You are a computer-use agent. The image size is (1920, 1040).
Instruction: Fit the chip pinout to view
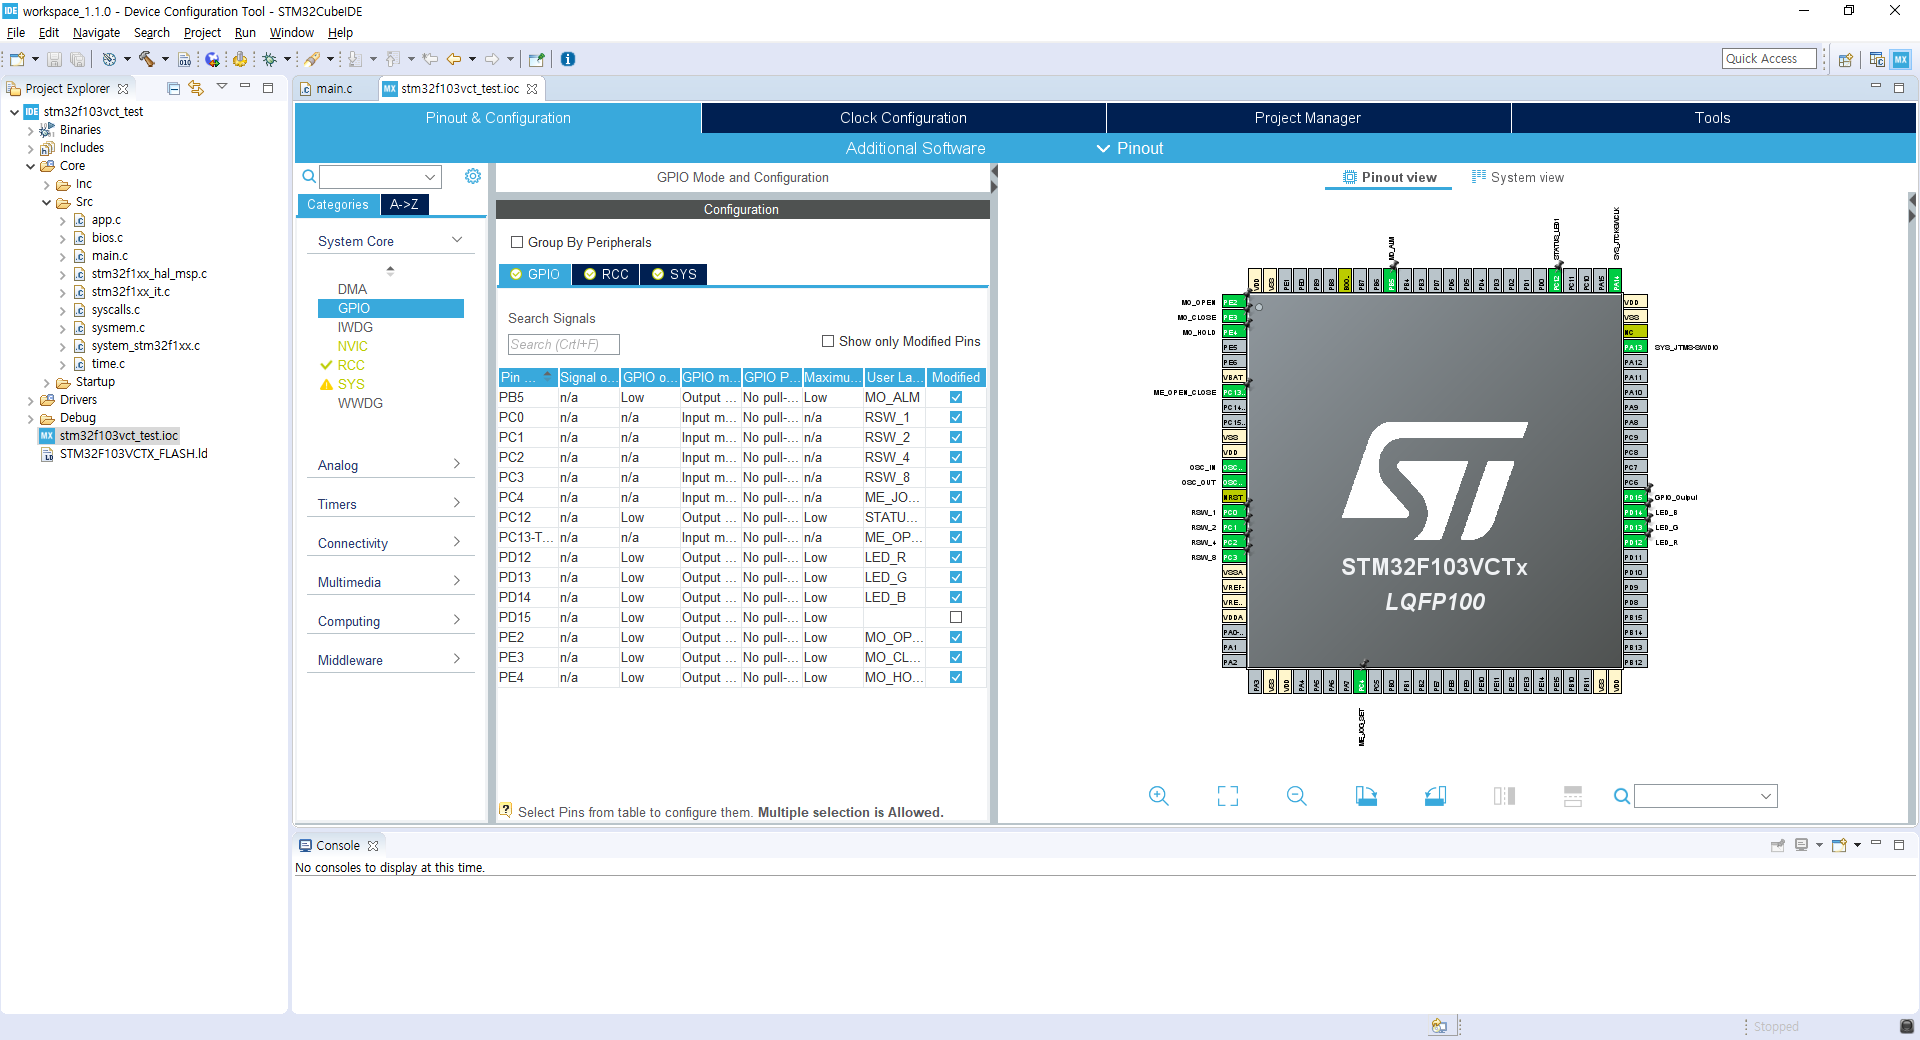point(1227,796)
